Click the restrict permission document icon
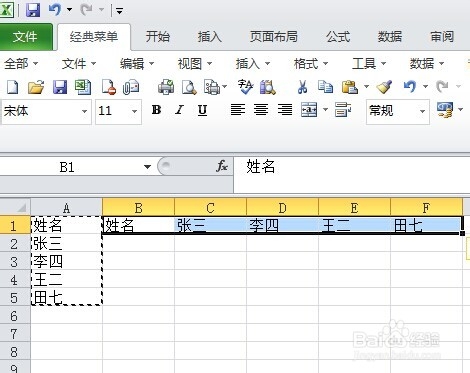Viewport: 470px width, 373px height. pos(109,87)
